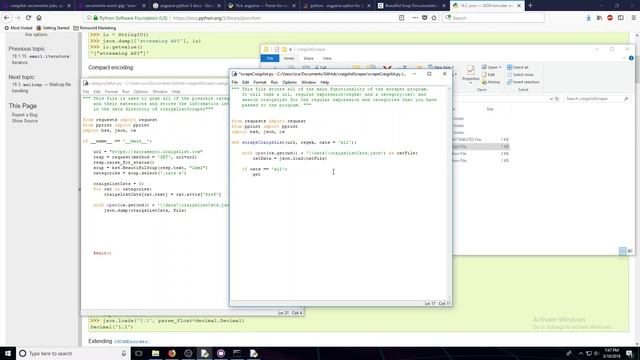
Task: Refresh the Explorer folder view
Action: point(557,99)
